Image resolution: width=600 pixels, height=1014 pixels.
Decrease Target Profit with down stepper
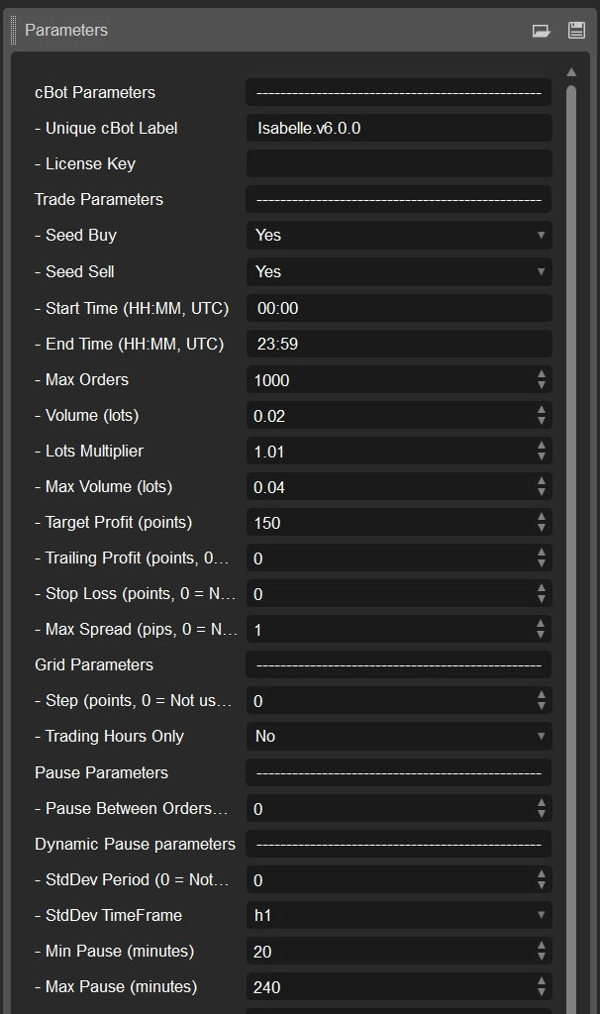[544, 527]
